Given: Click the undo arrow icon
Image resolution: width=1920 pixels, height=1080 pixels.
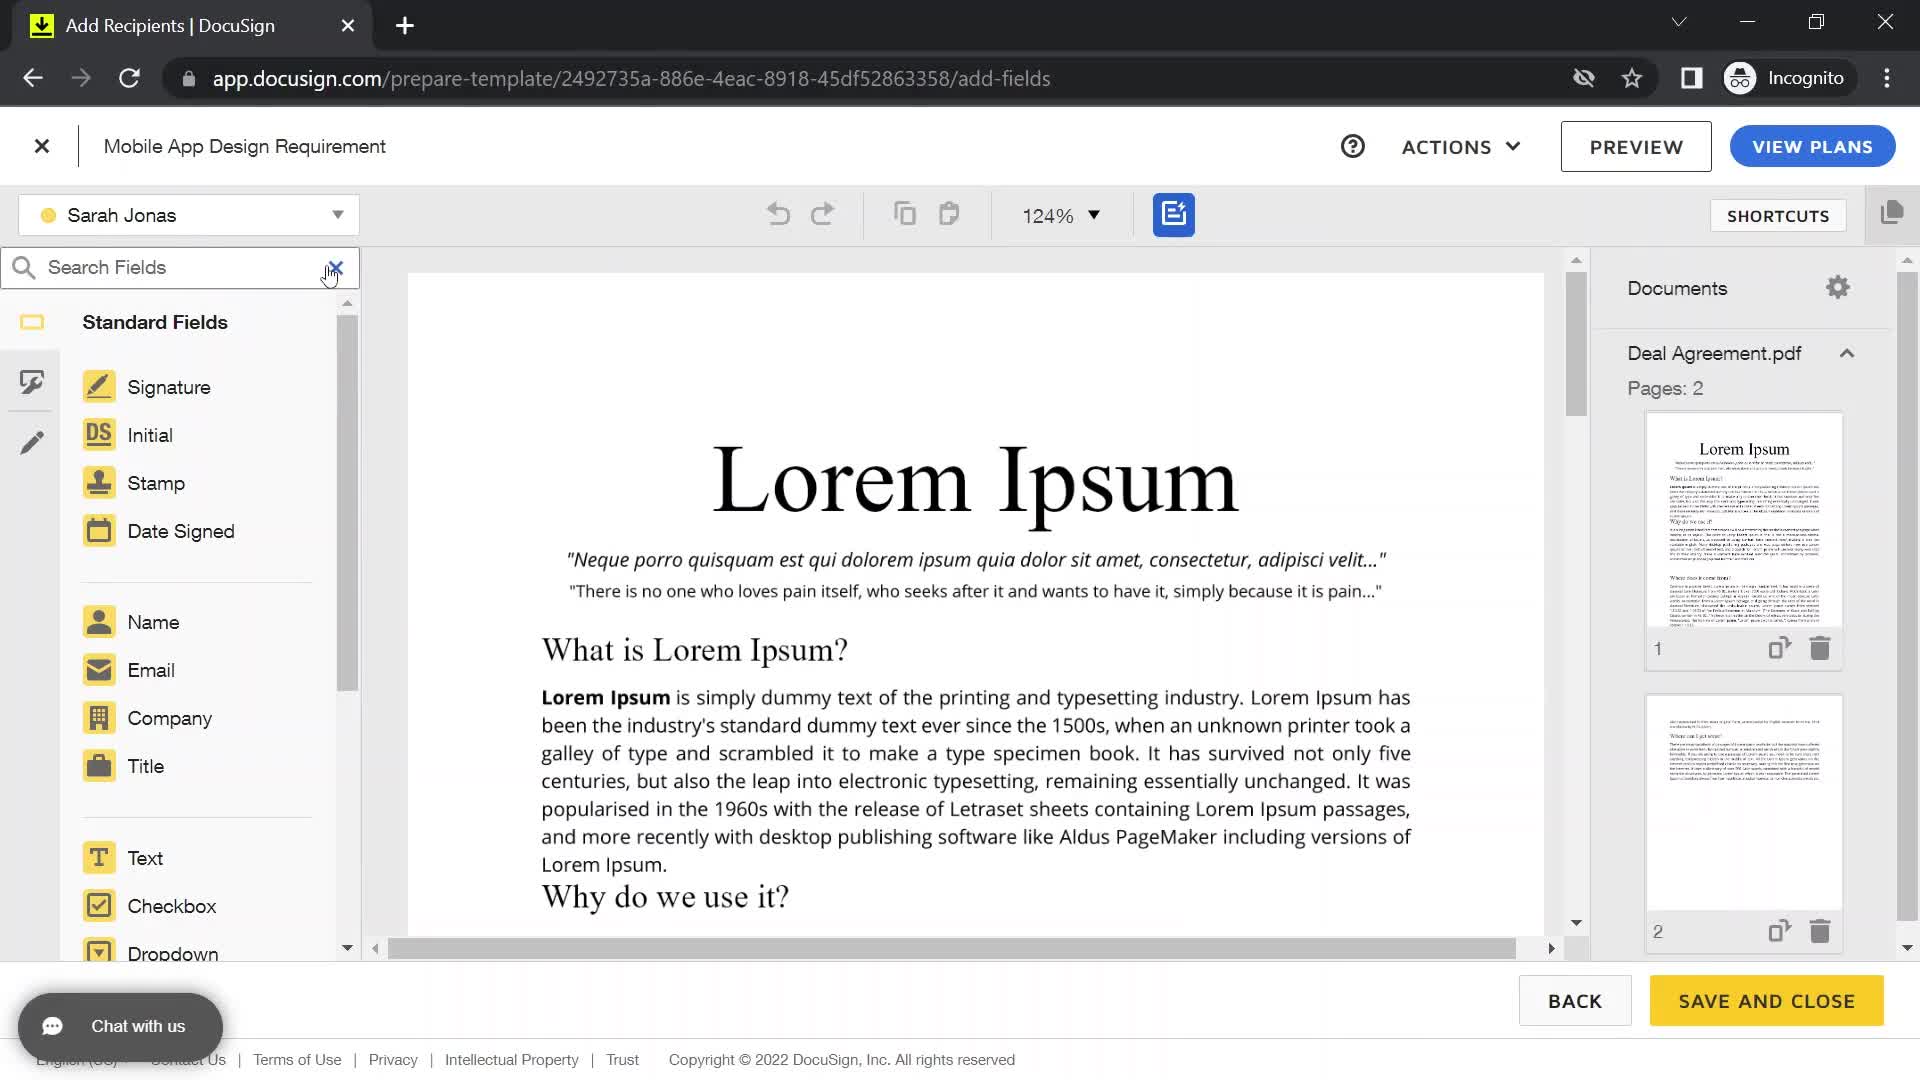Looking at the screenshot, I should click(777, 215).
